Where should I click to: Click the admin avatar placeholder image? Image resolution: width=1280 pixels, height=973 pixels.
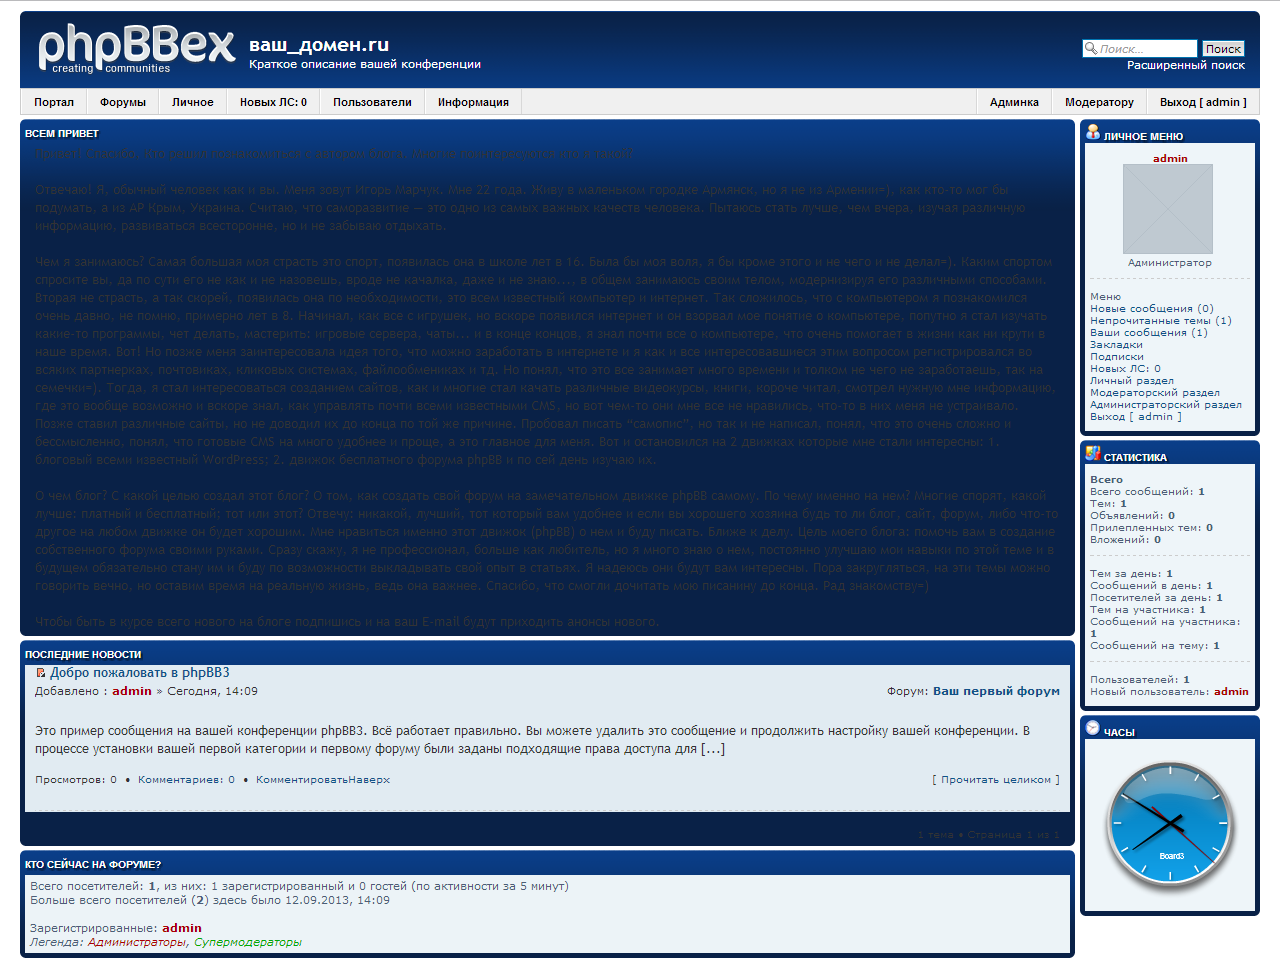pos(1167,209)
